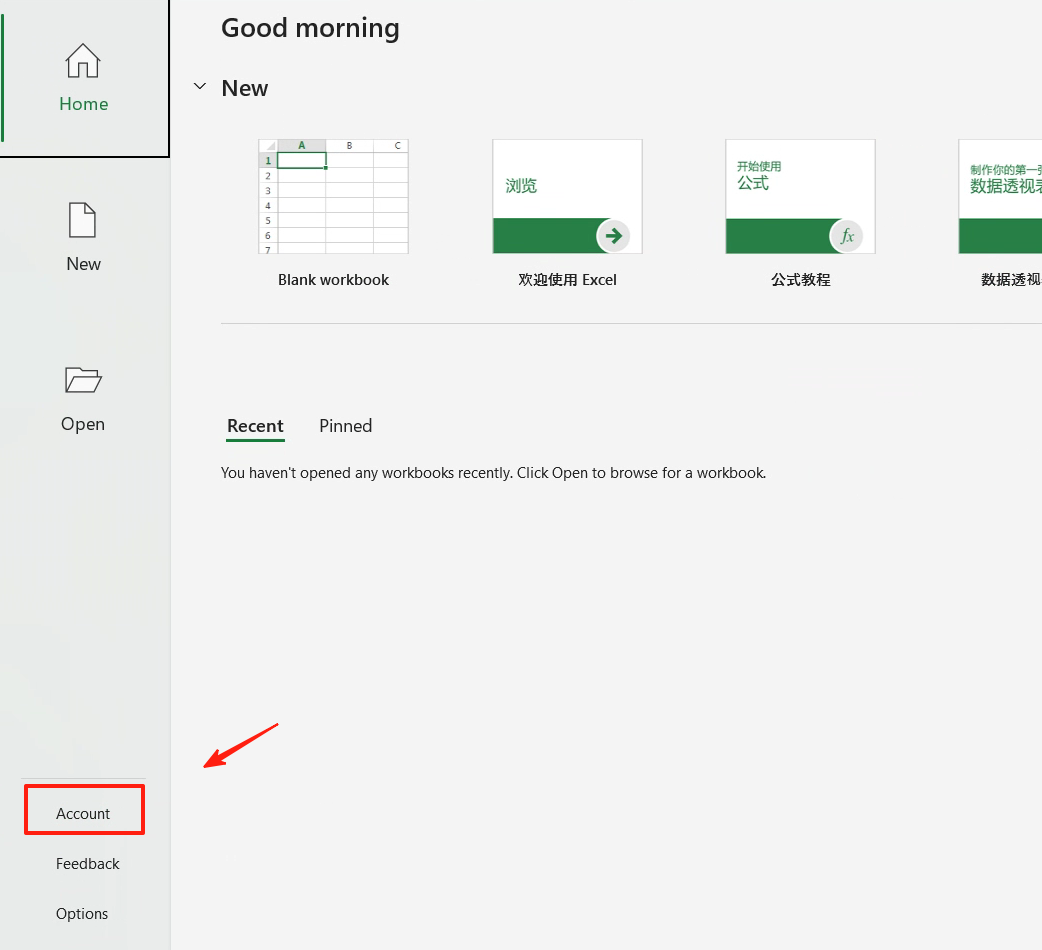Open the Blank workbook grid thumbnail
Image resolution: width=1042 pixels, height=950 pixels.
333,196
